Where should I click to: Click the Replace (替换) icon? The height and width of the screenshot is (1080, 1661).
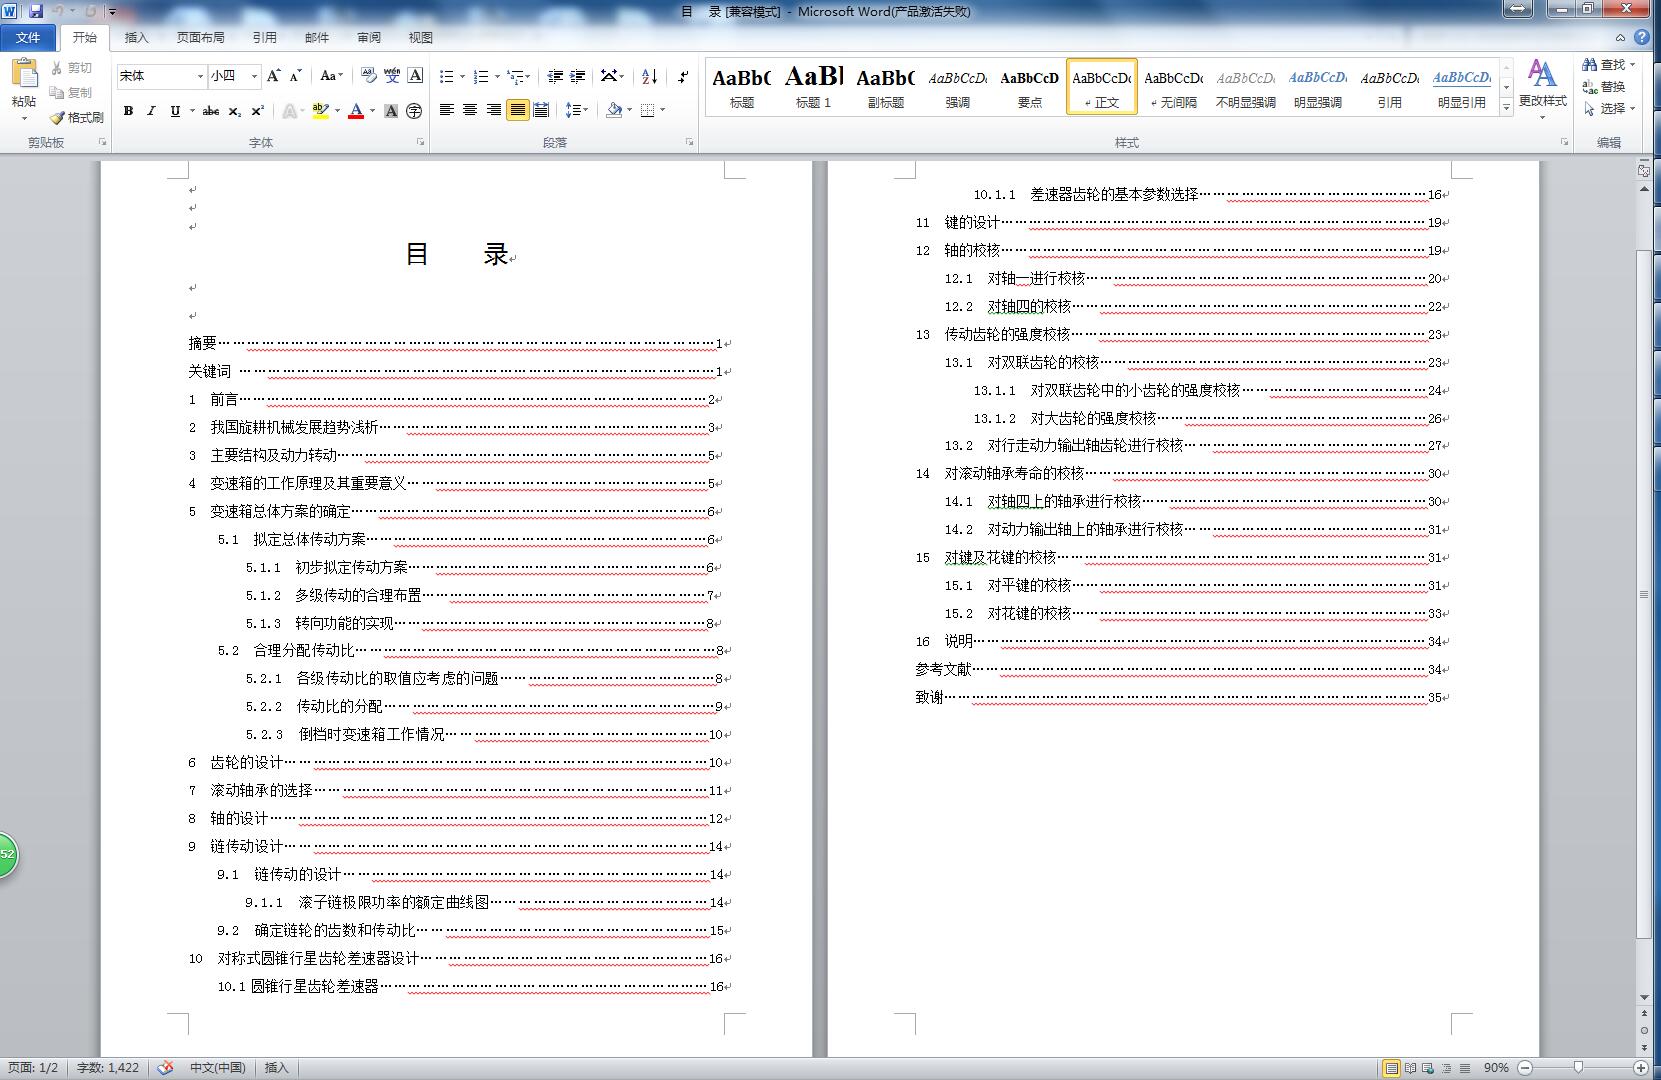point(1590,86)
